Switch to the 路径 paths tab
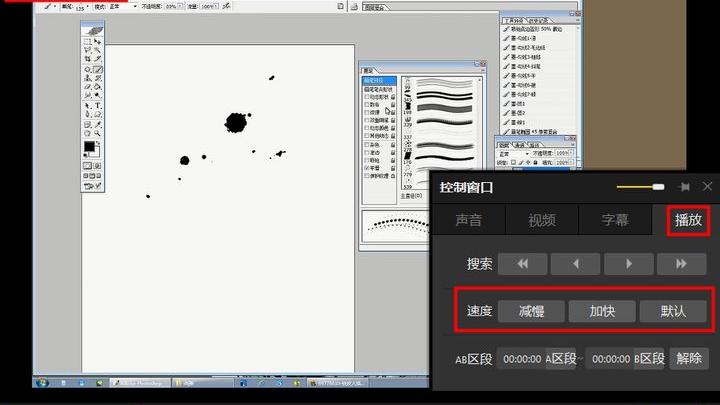This screenshot has height=405, width=720. click(x=535, y=145)
